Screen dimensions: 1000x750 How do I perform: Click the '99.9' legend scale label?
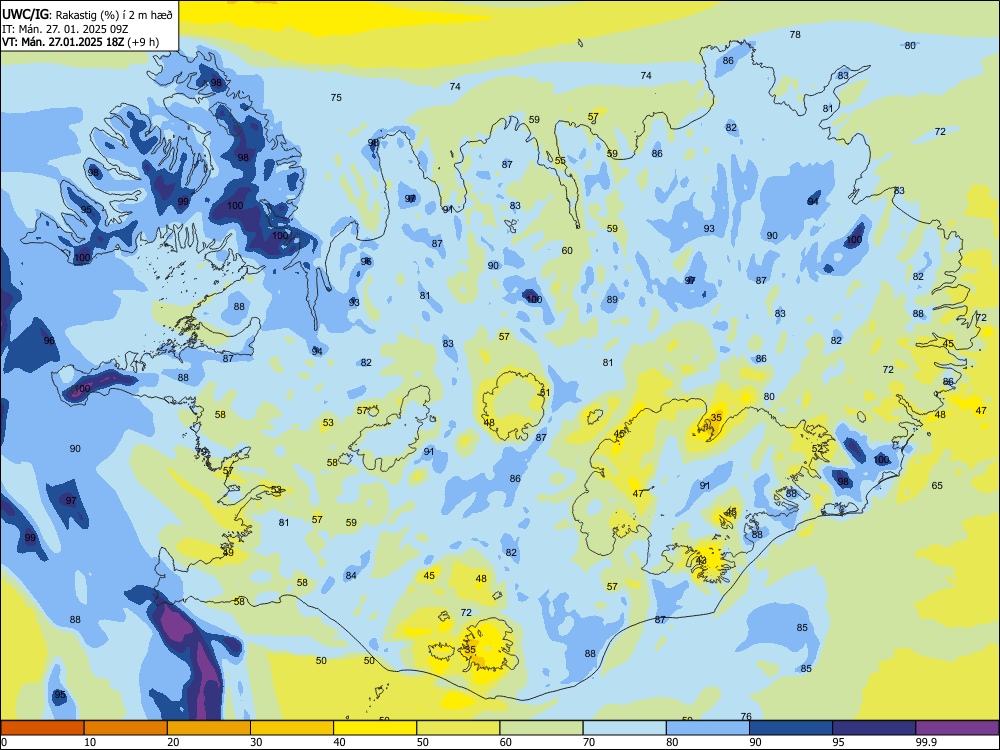925,742
